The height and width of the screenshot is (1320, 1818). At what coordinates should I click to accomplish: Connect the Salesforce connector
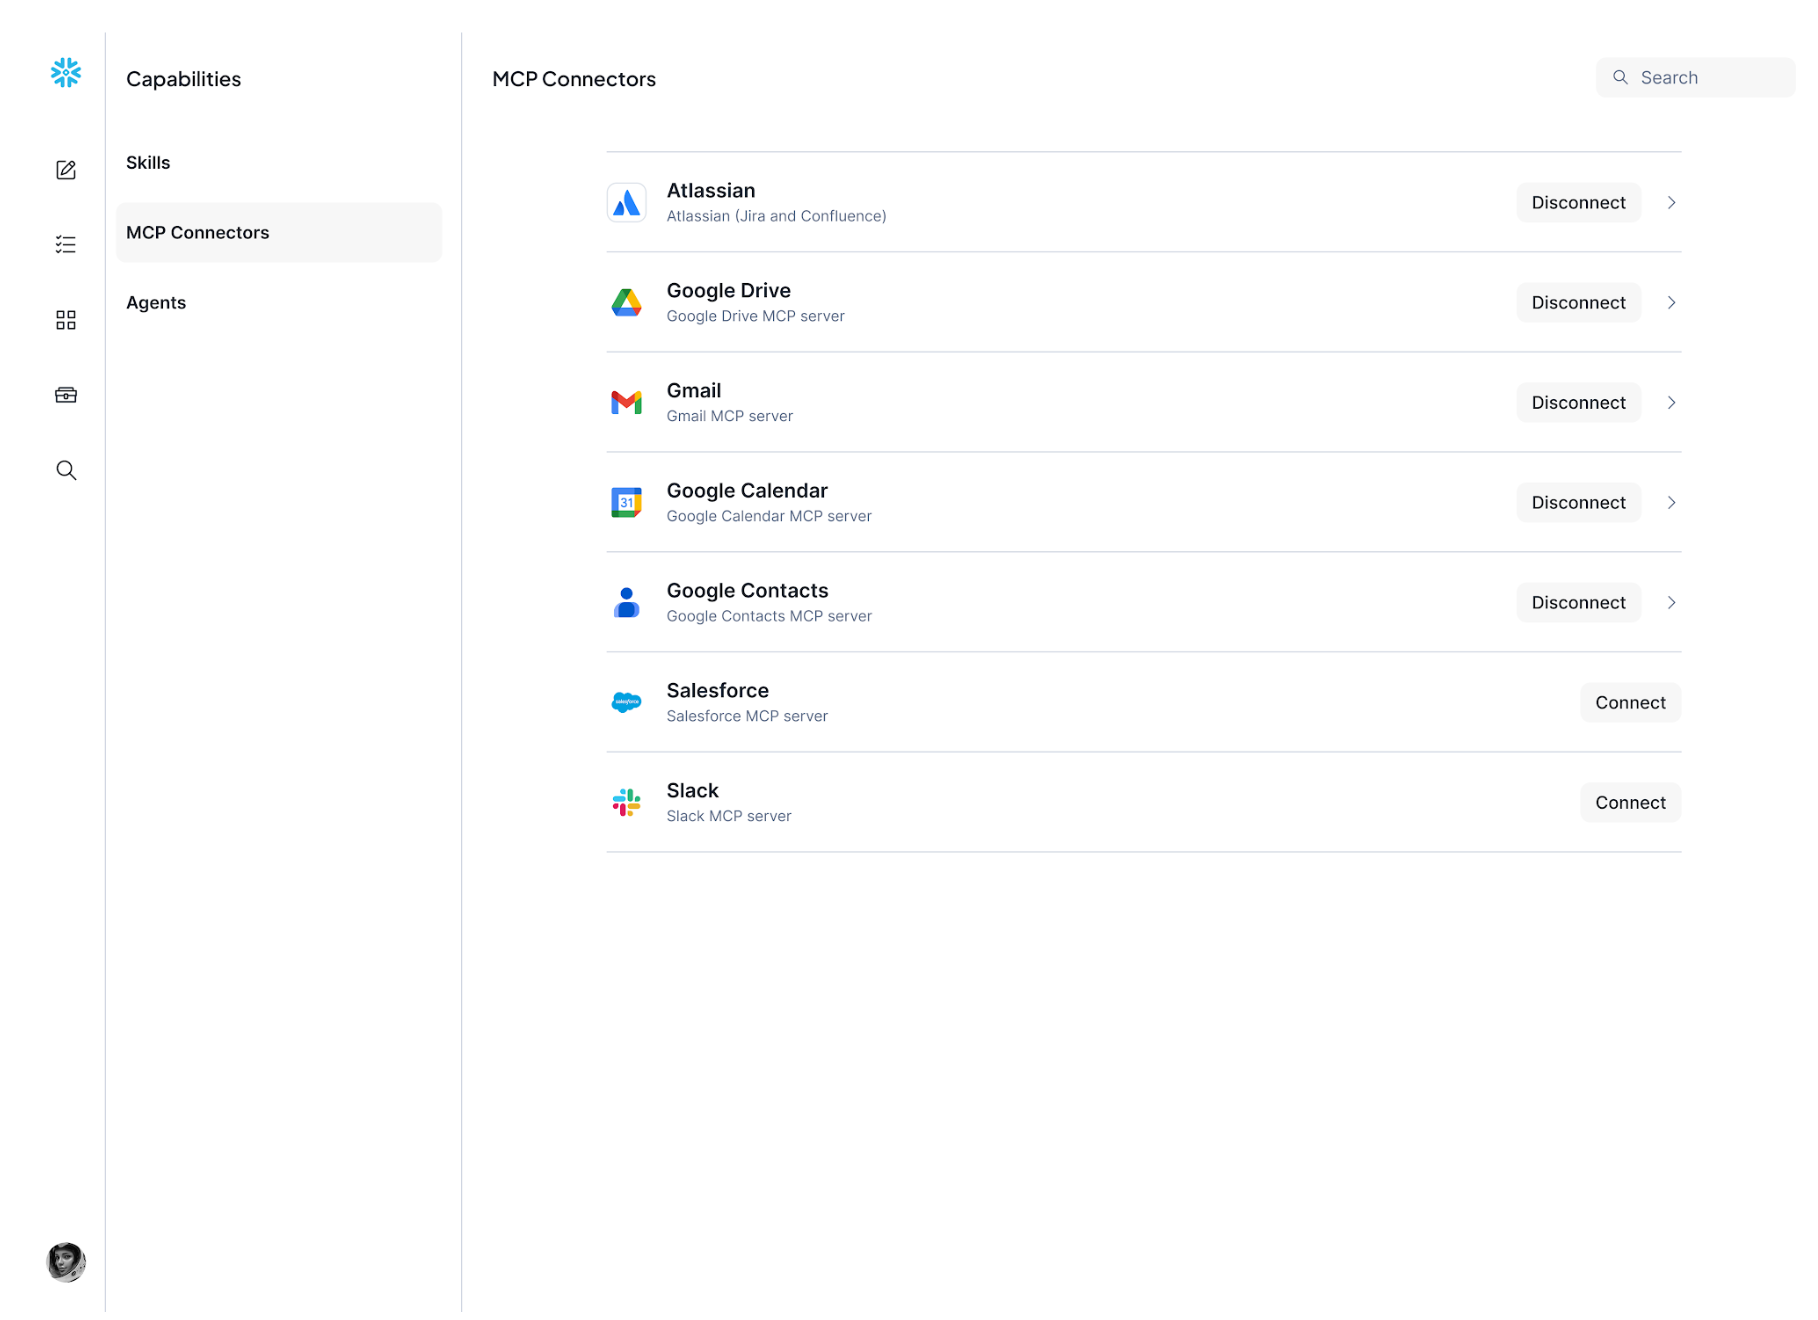(1631, 703)
